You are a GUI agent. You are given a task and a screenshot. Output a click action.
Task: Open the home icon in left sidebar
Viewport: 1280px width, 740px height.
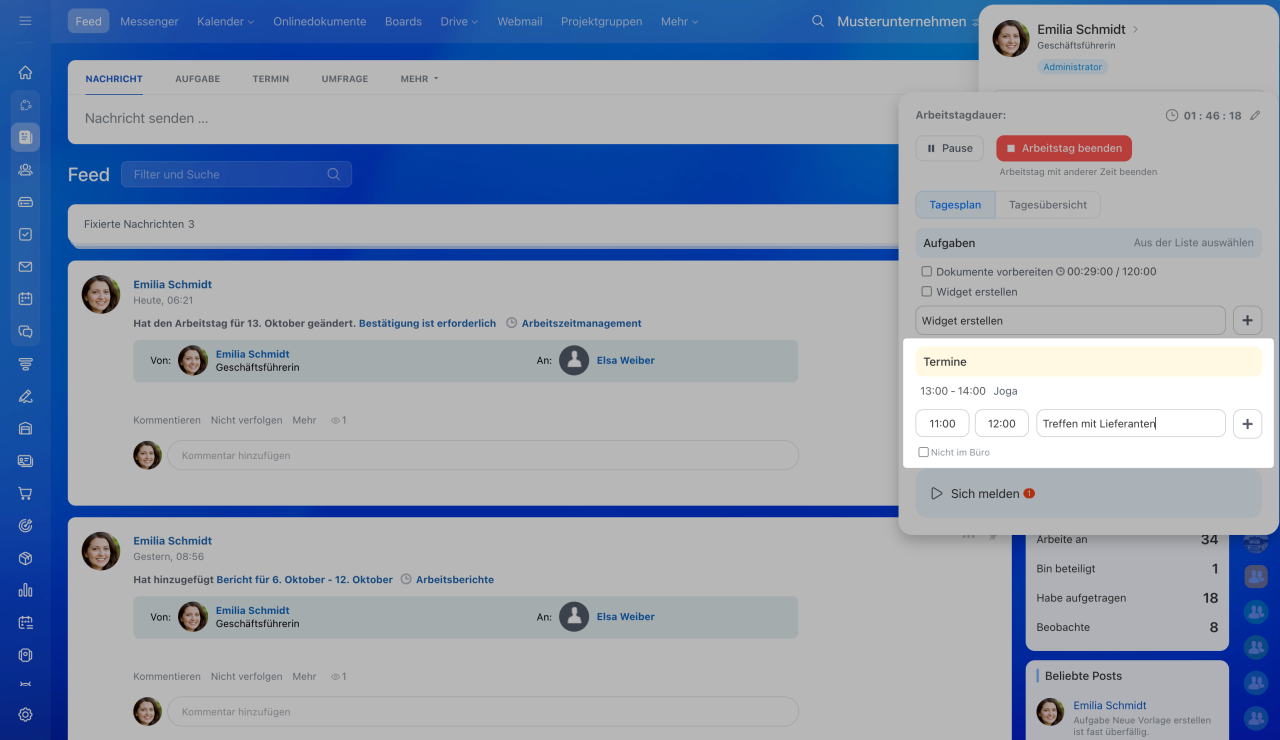(x=25, y=72)
